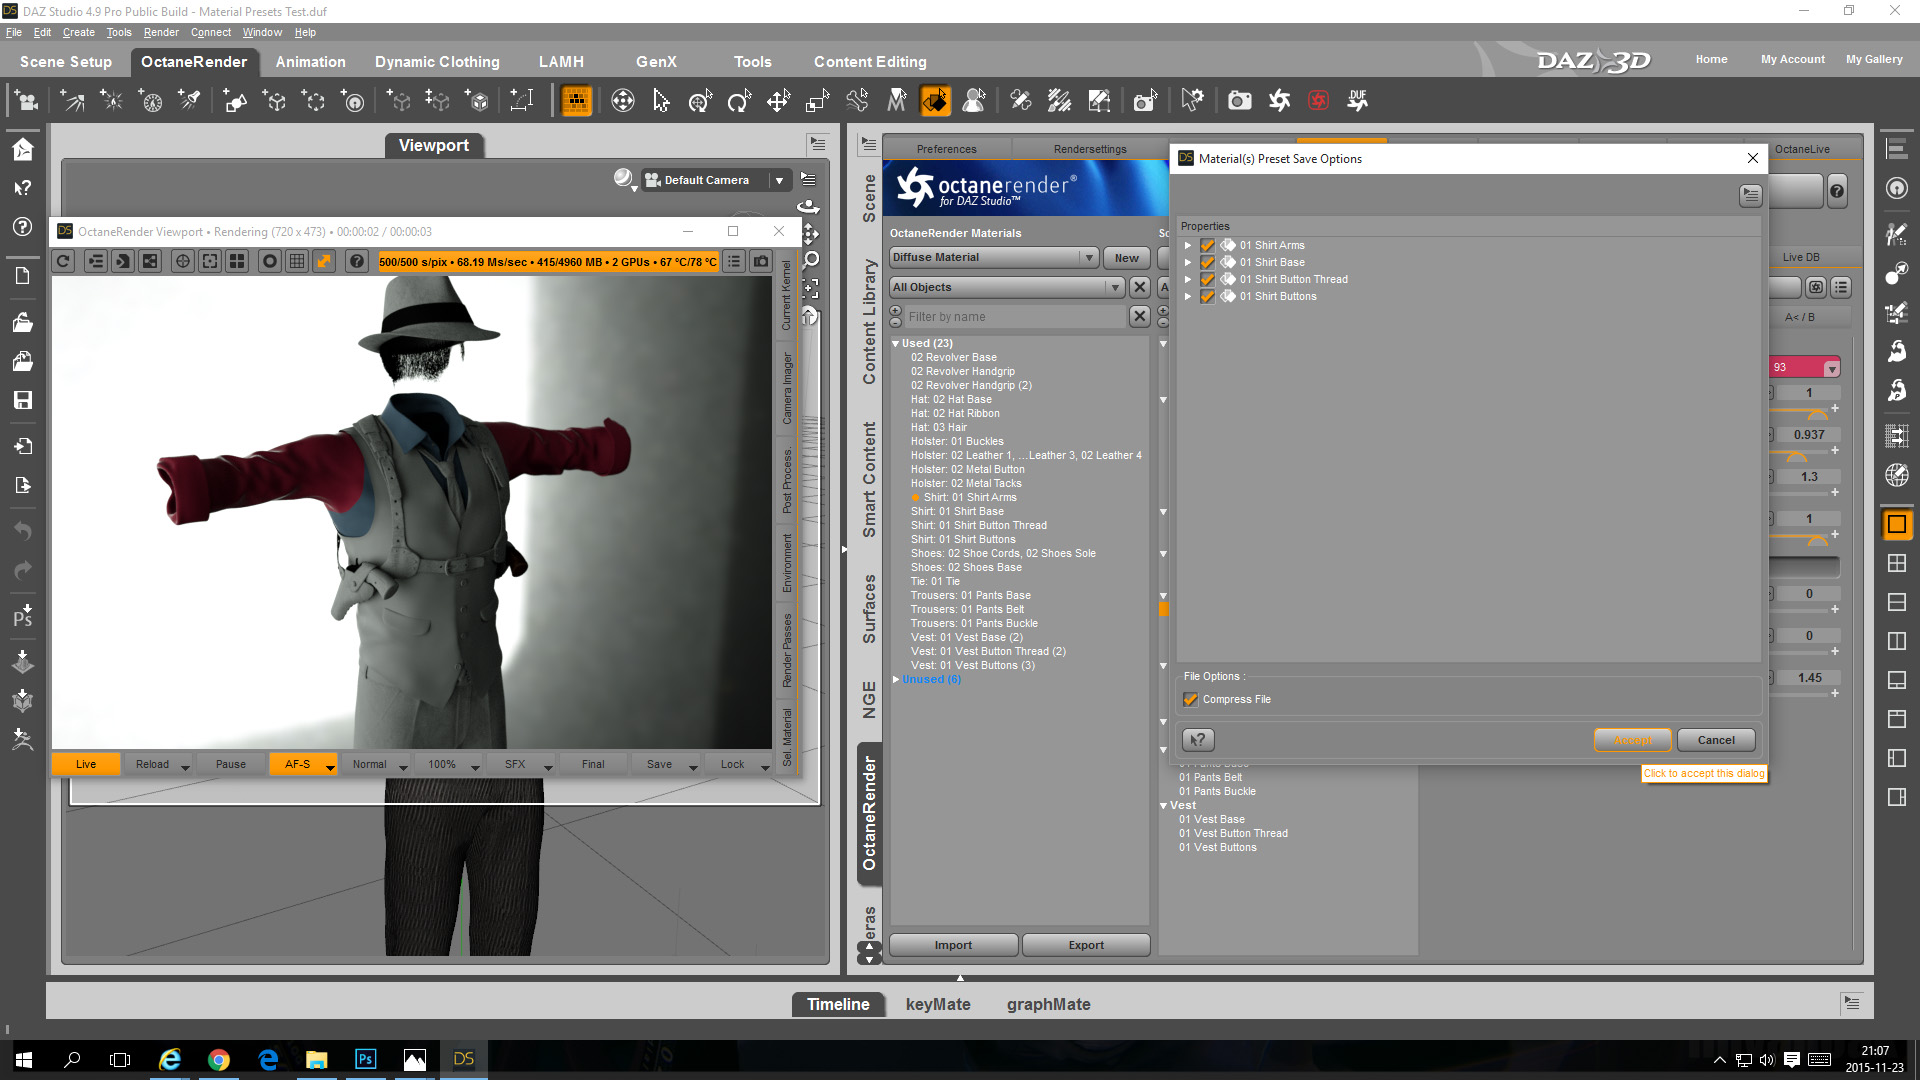Click the Filter by name field

click(x=1015, y=317)
